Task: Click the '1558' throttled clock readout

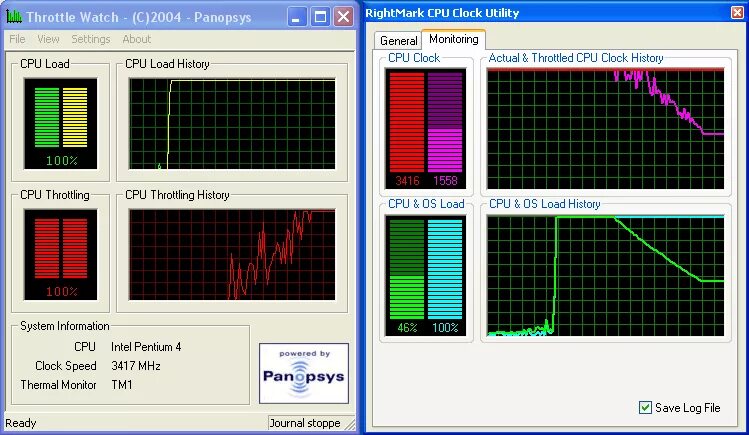Action: [x=445, y=180]
